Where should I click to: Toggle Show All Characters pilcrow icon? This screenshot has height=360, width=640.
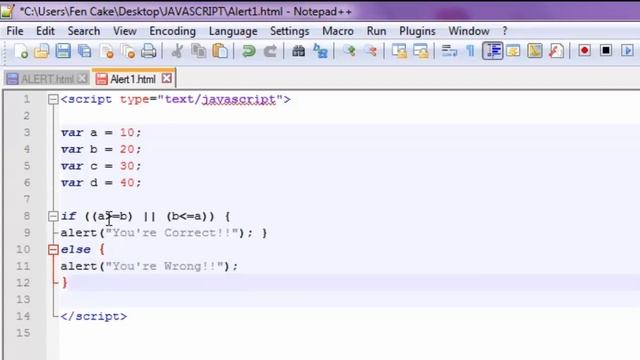pyautogui.click(x=470, y=51)
